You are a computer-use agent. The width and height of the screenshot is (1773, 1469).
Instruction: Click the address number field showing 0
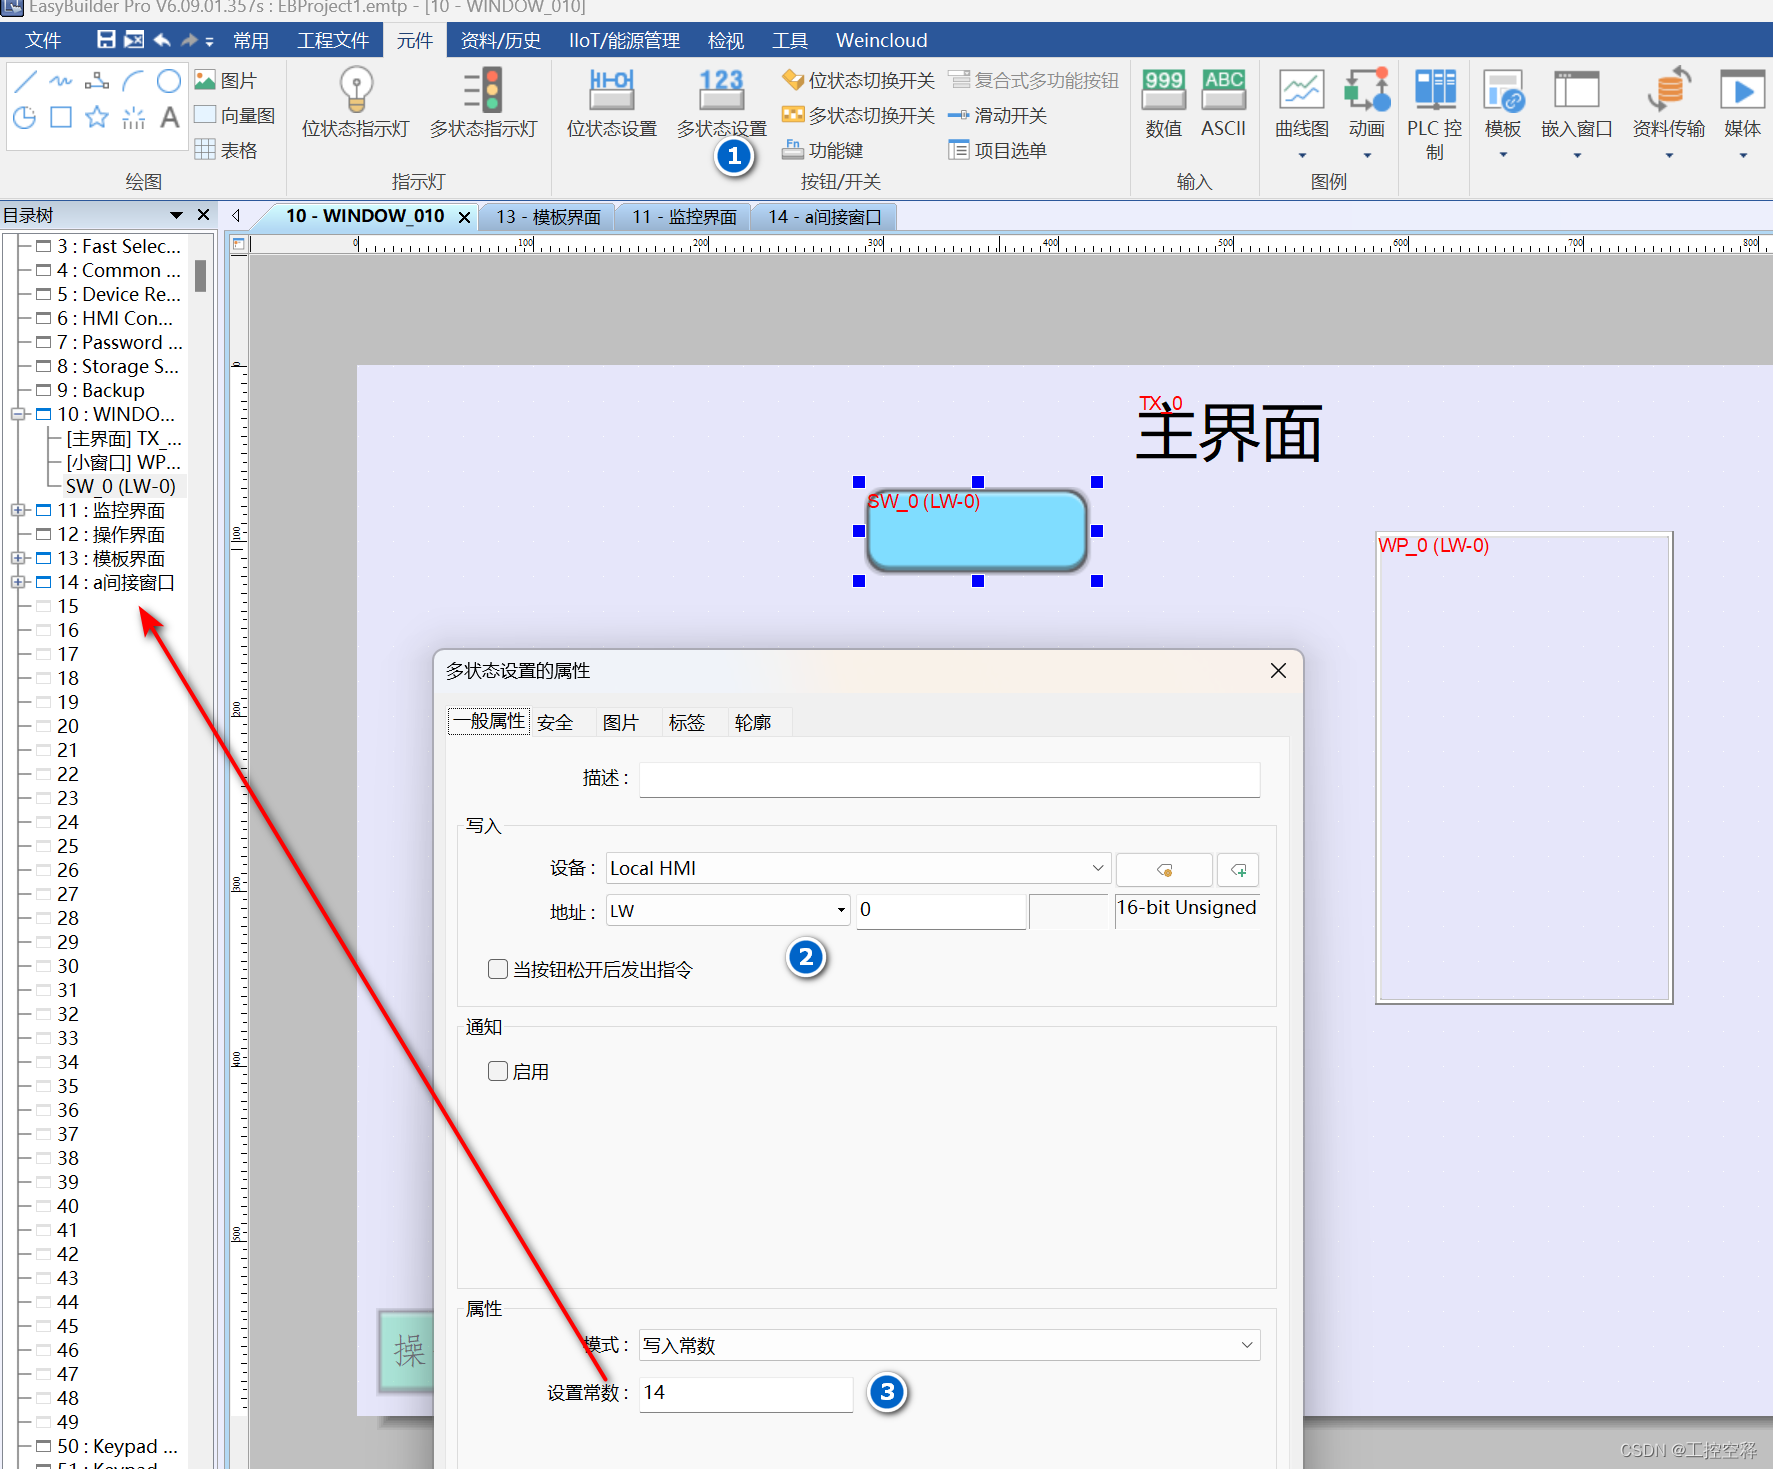[x=941, y=911]
